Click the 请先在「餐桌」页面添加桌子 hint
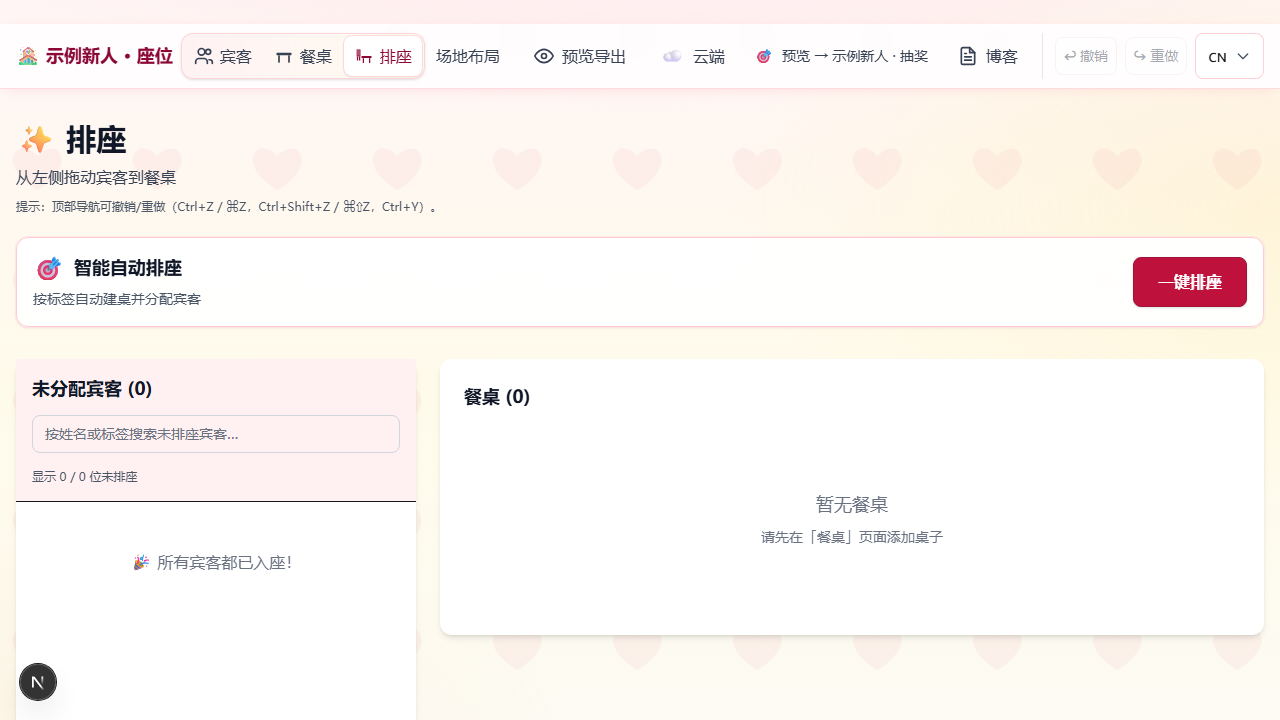 pyautogui.click(x=852, y=537)
